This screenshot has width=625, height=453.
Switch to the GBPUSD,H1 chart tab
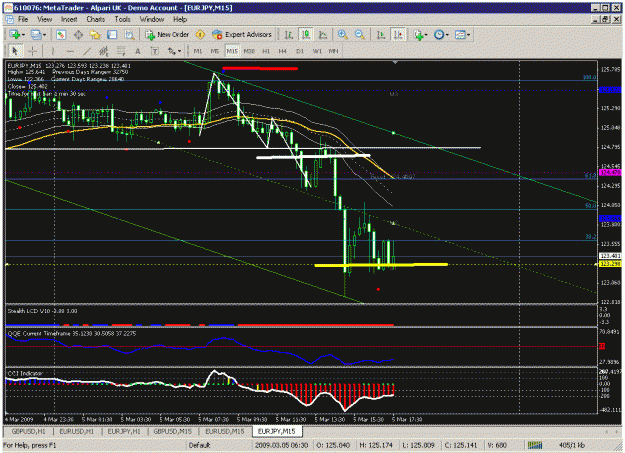[28, 431]
